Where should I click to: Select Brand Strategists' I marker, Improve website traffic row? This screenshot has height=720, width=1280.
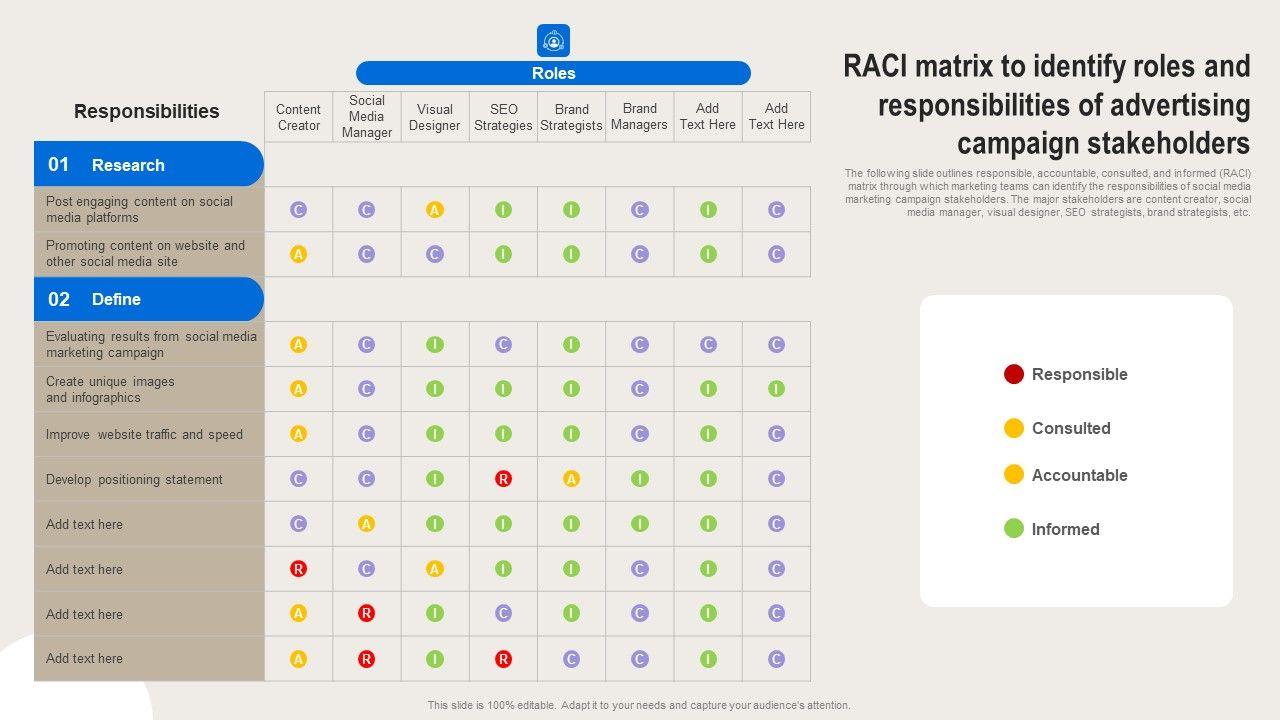(571, 434)
